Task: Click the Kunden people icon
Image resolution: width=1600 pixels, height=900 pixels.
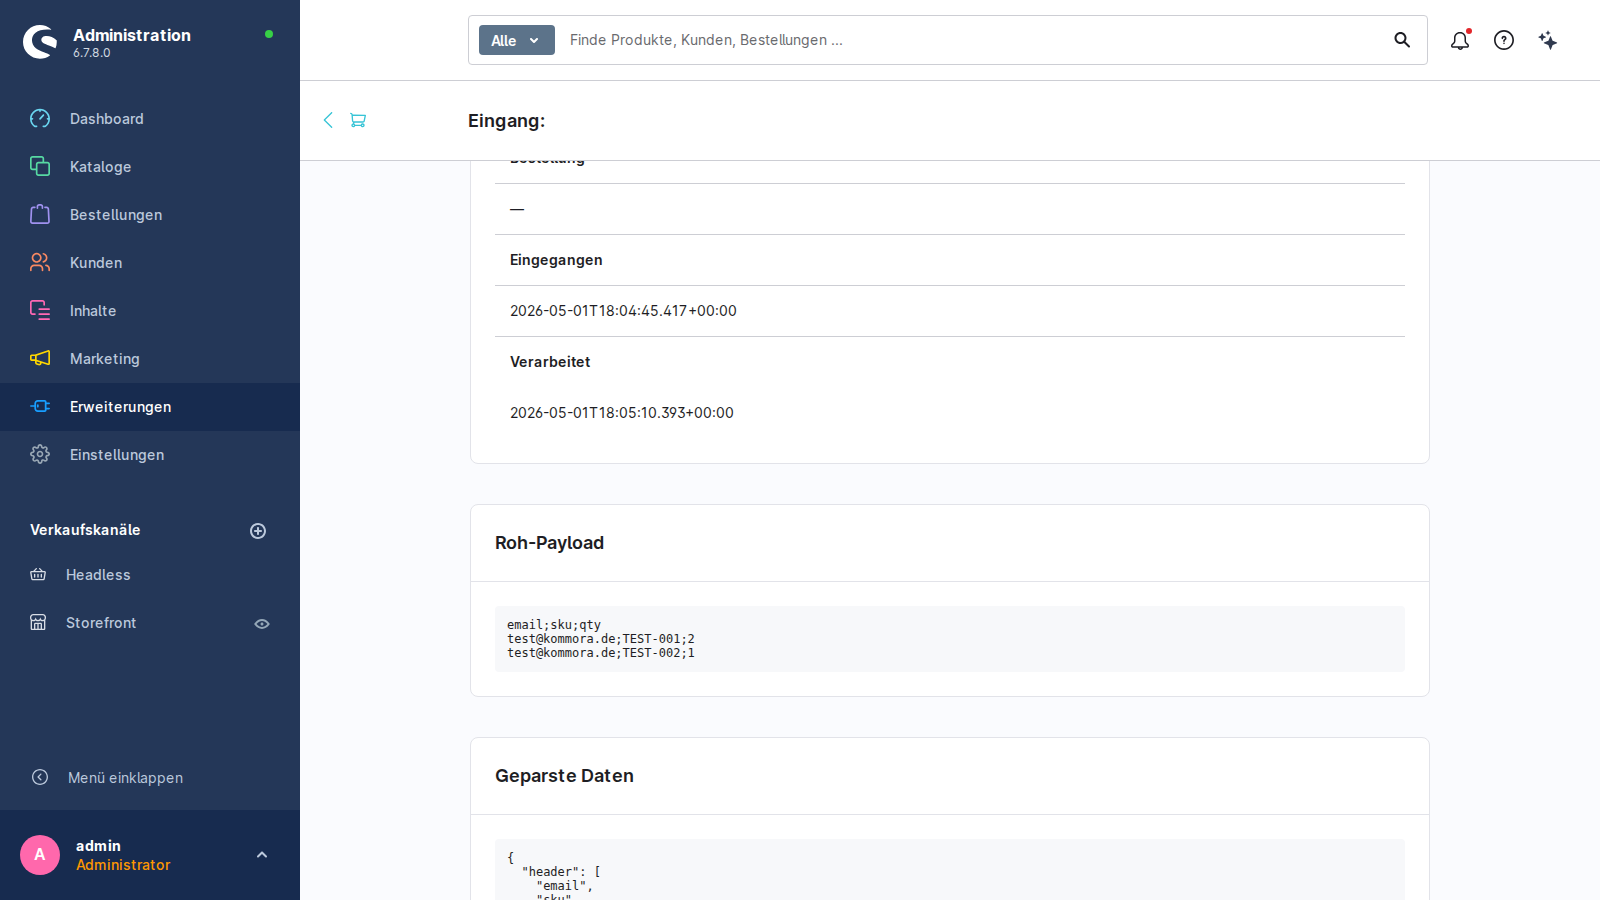Action: click(40, 263)
